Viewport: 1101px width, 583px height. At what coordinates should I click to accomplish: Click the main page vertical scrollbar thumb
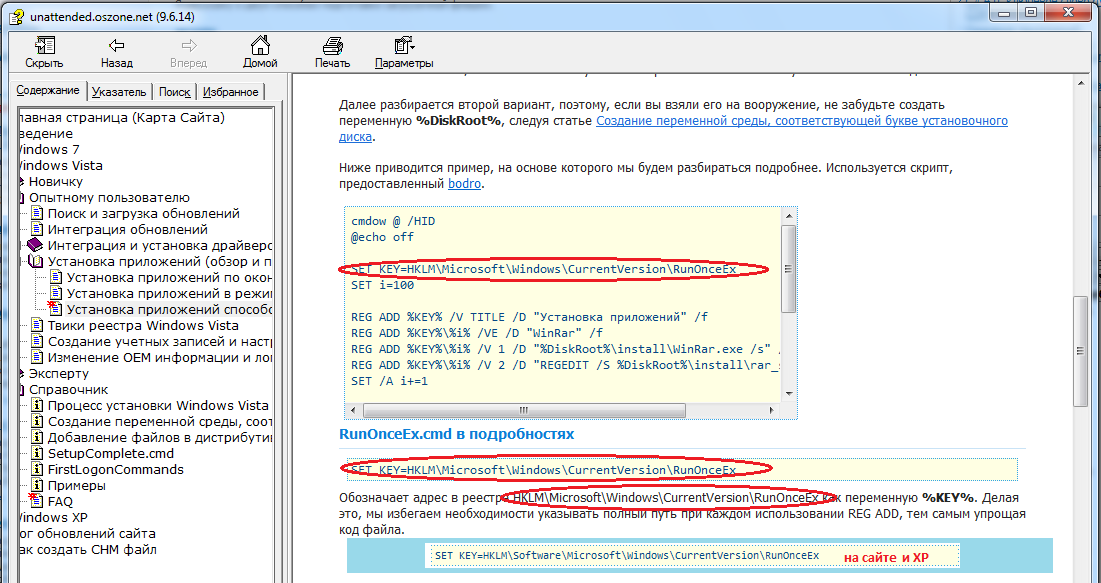pyautogui.click(x=1080, y=350)
